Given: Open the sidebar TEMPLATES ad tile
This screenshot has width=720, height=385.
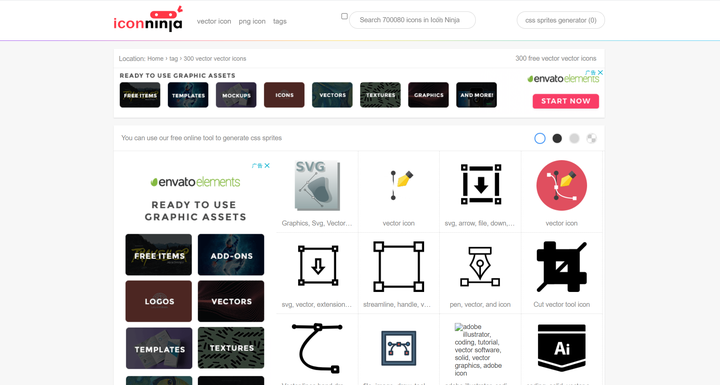Looking at the screenshot, I should (159, 348).
